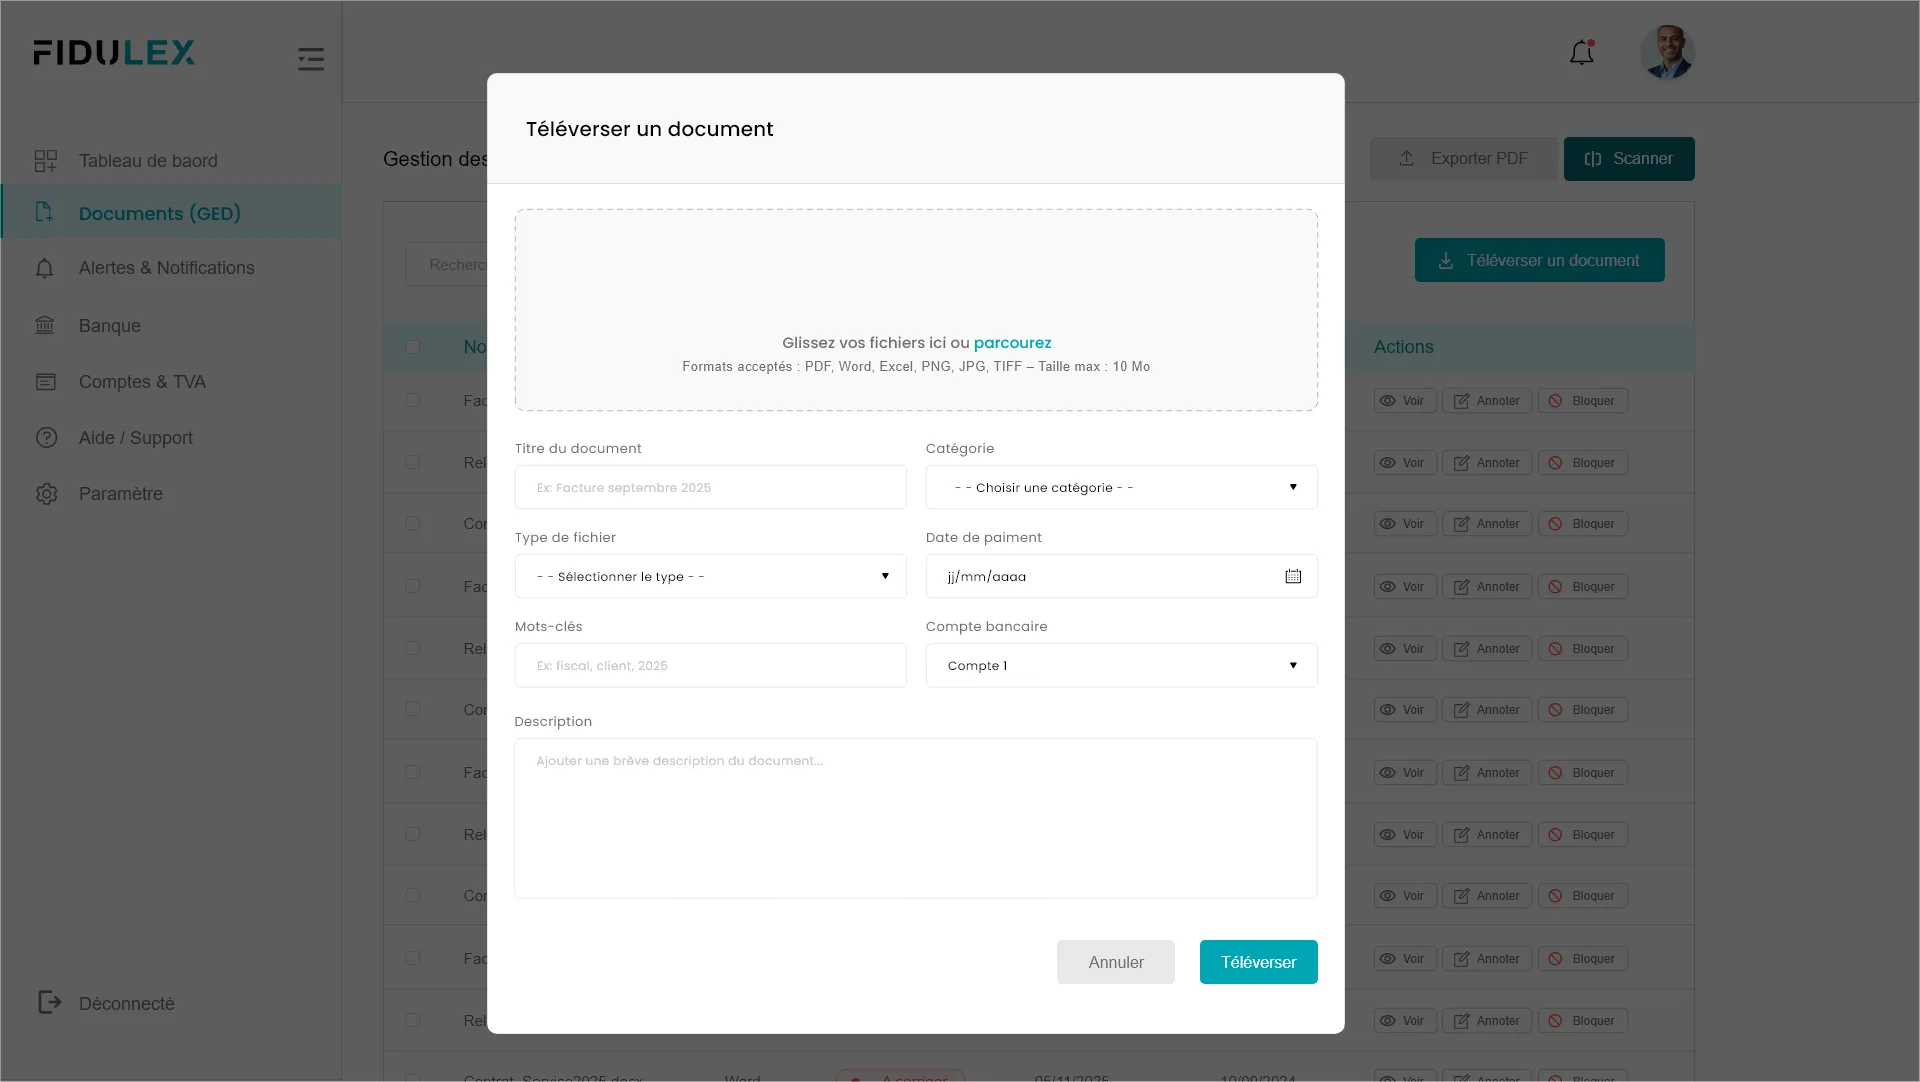This screenshot has height=1082, width=1920.
Task: Click the Tableau de bord grid icon
Action: [46, 161]
